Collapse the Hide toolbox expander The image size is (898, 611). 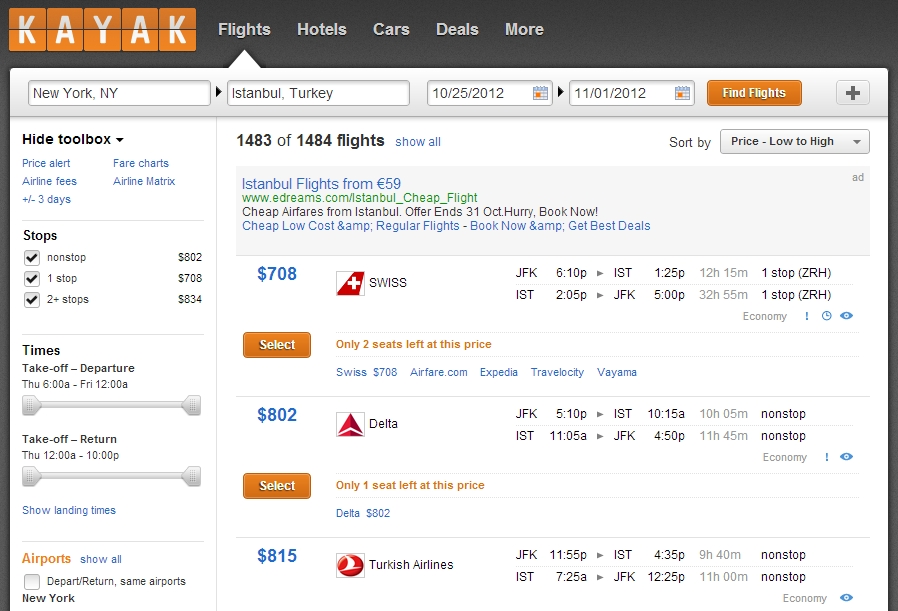(73, 139)
